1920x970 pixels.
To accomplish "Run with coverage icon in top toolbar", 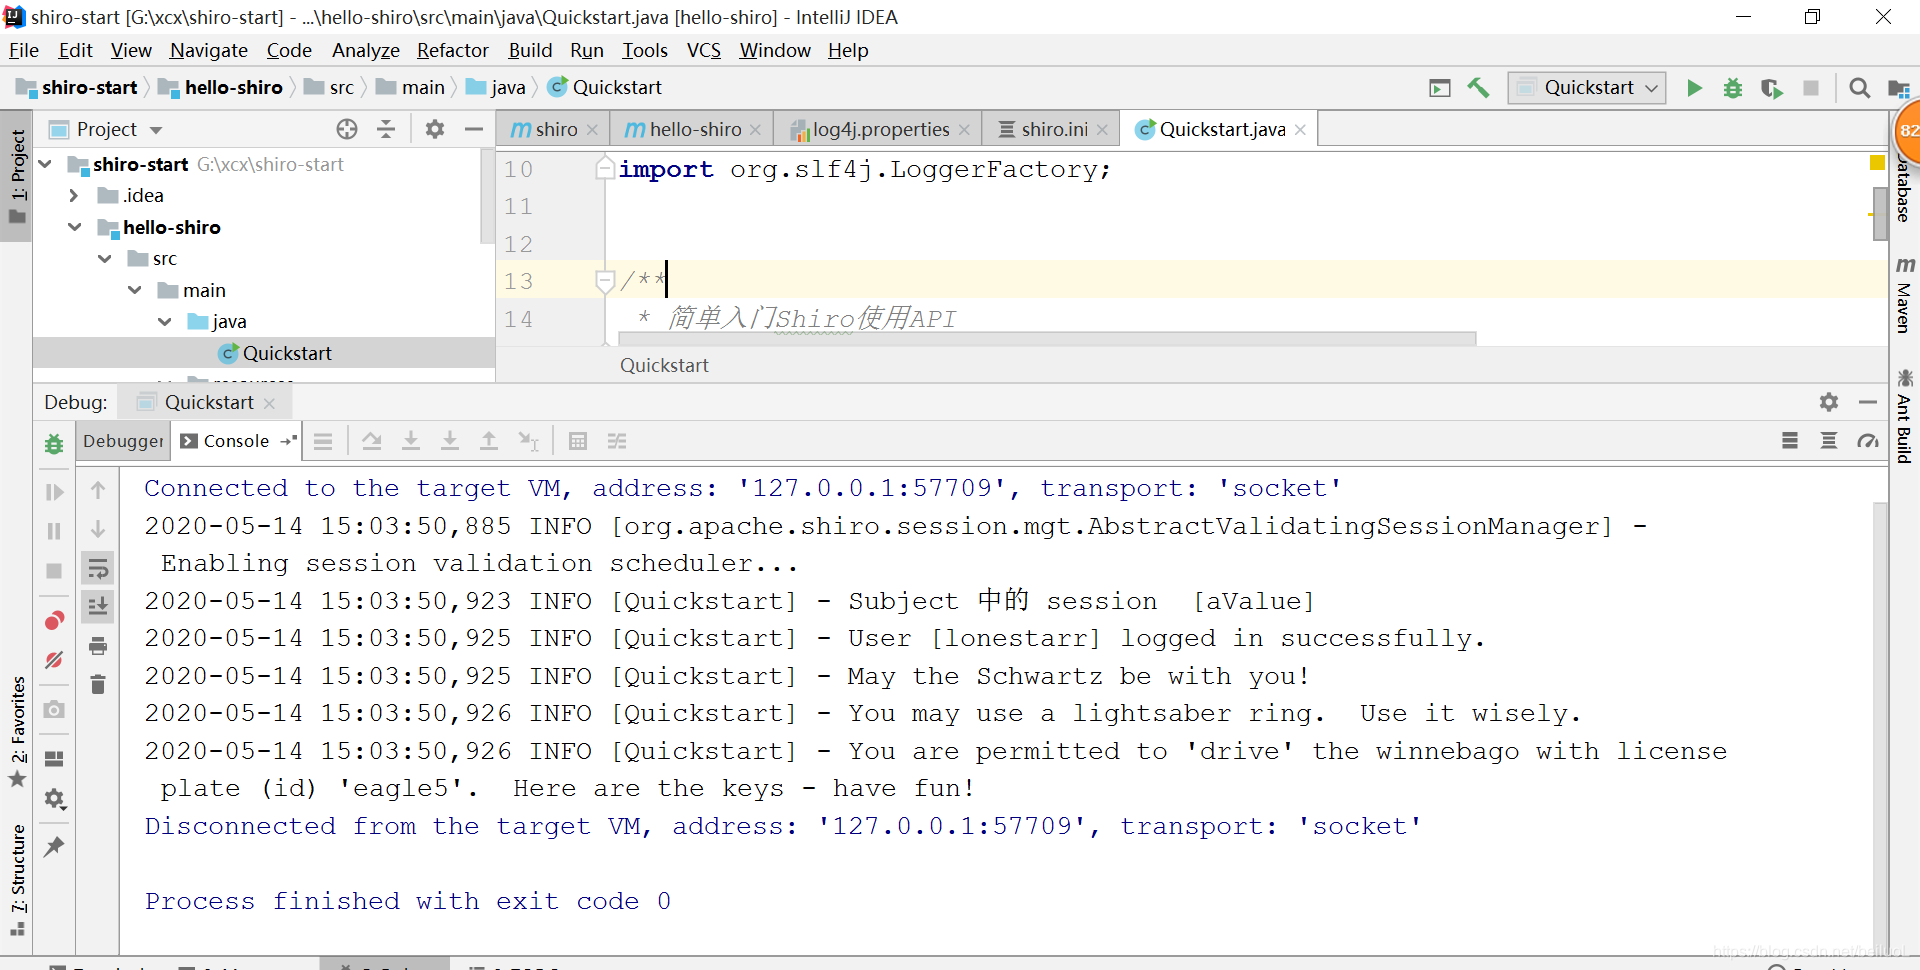I will (x=1771, y=88).
